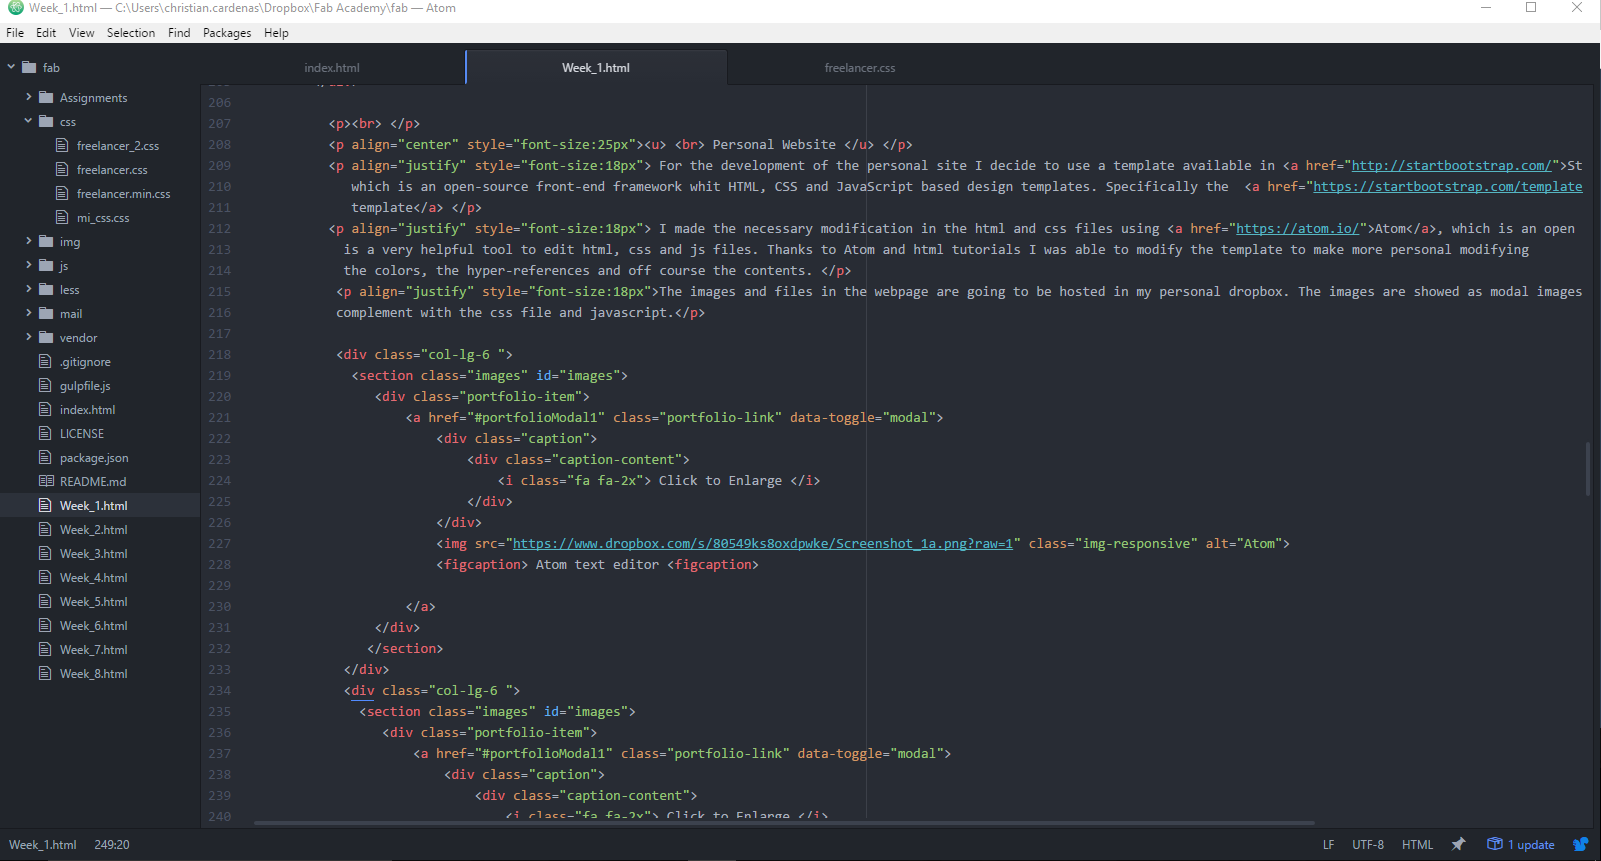Click the fab root folder icon

(x=29, y=68)
